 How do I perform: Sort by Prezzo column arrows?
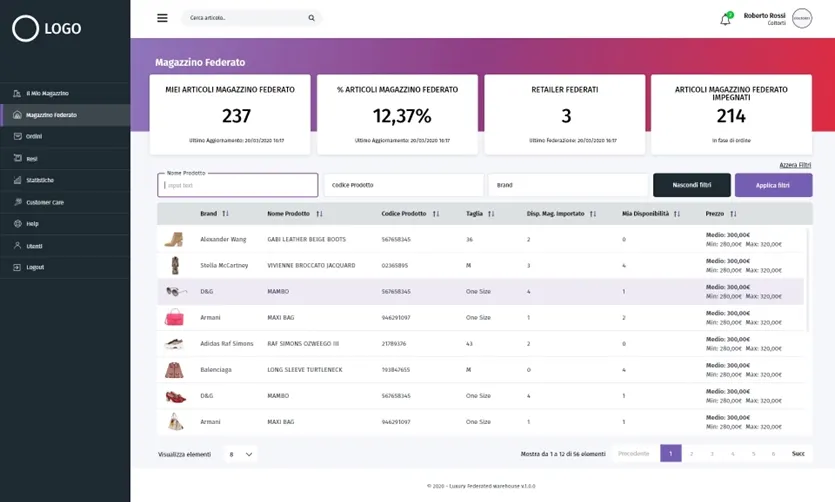tap(733, 213)
